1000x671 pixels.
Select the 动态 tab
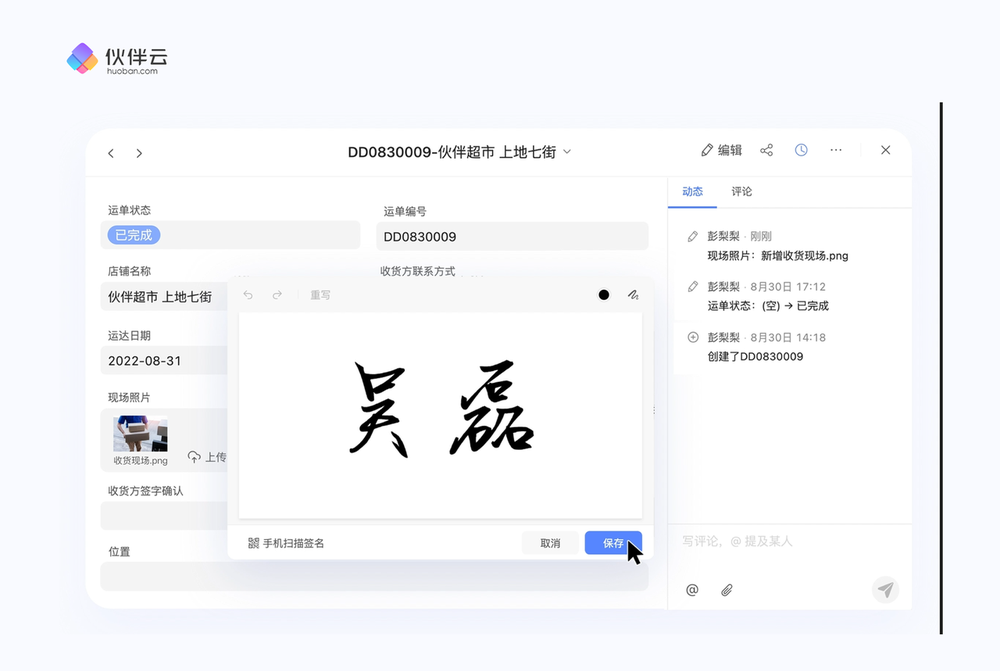click(692, 191)
